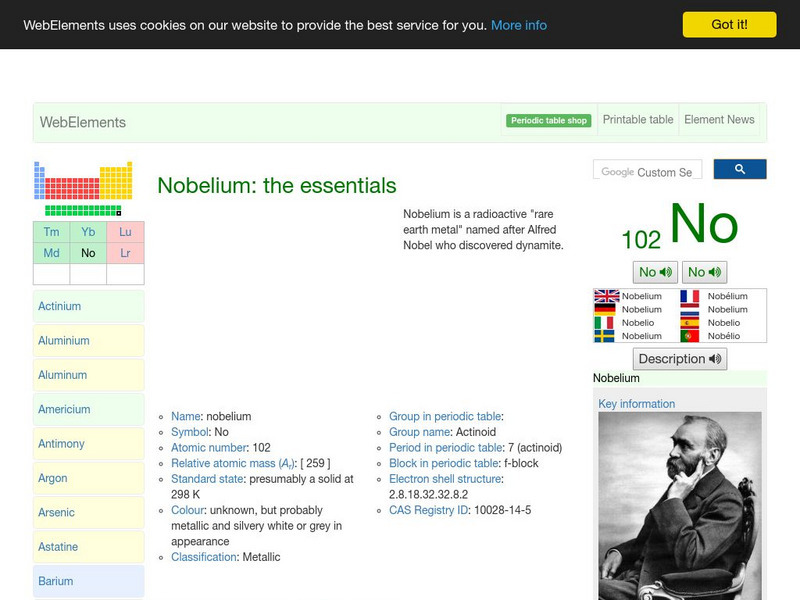Select the Tm element cell
The height and width of the screenshot is (600, 800).
click(x=52, y=232)
